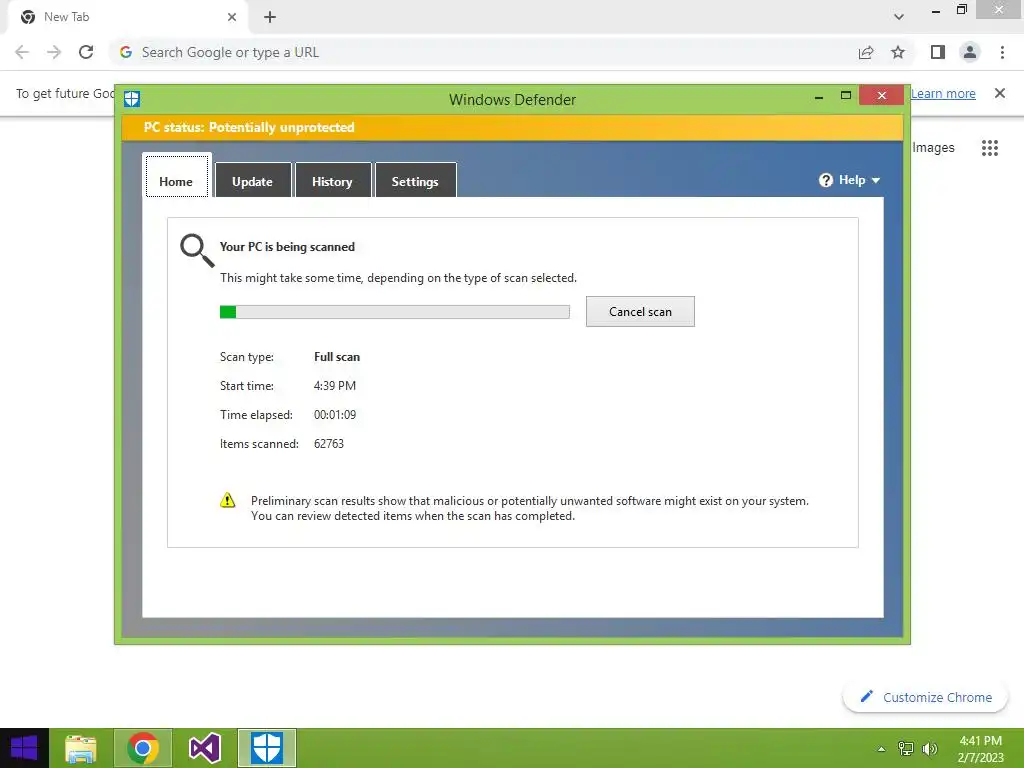Screen dimensions: 1024x768
Task: Open the taskbar clock showing 4:41 PM
Action: 981,749
